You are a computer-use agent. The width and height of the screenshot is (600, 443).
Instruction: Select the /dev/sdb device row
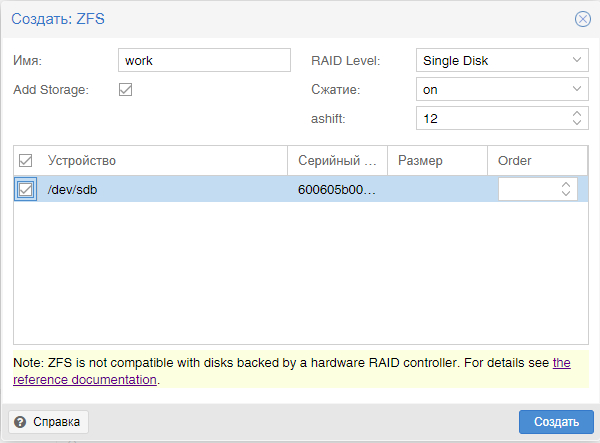click(x=301, y=189)
